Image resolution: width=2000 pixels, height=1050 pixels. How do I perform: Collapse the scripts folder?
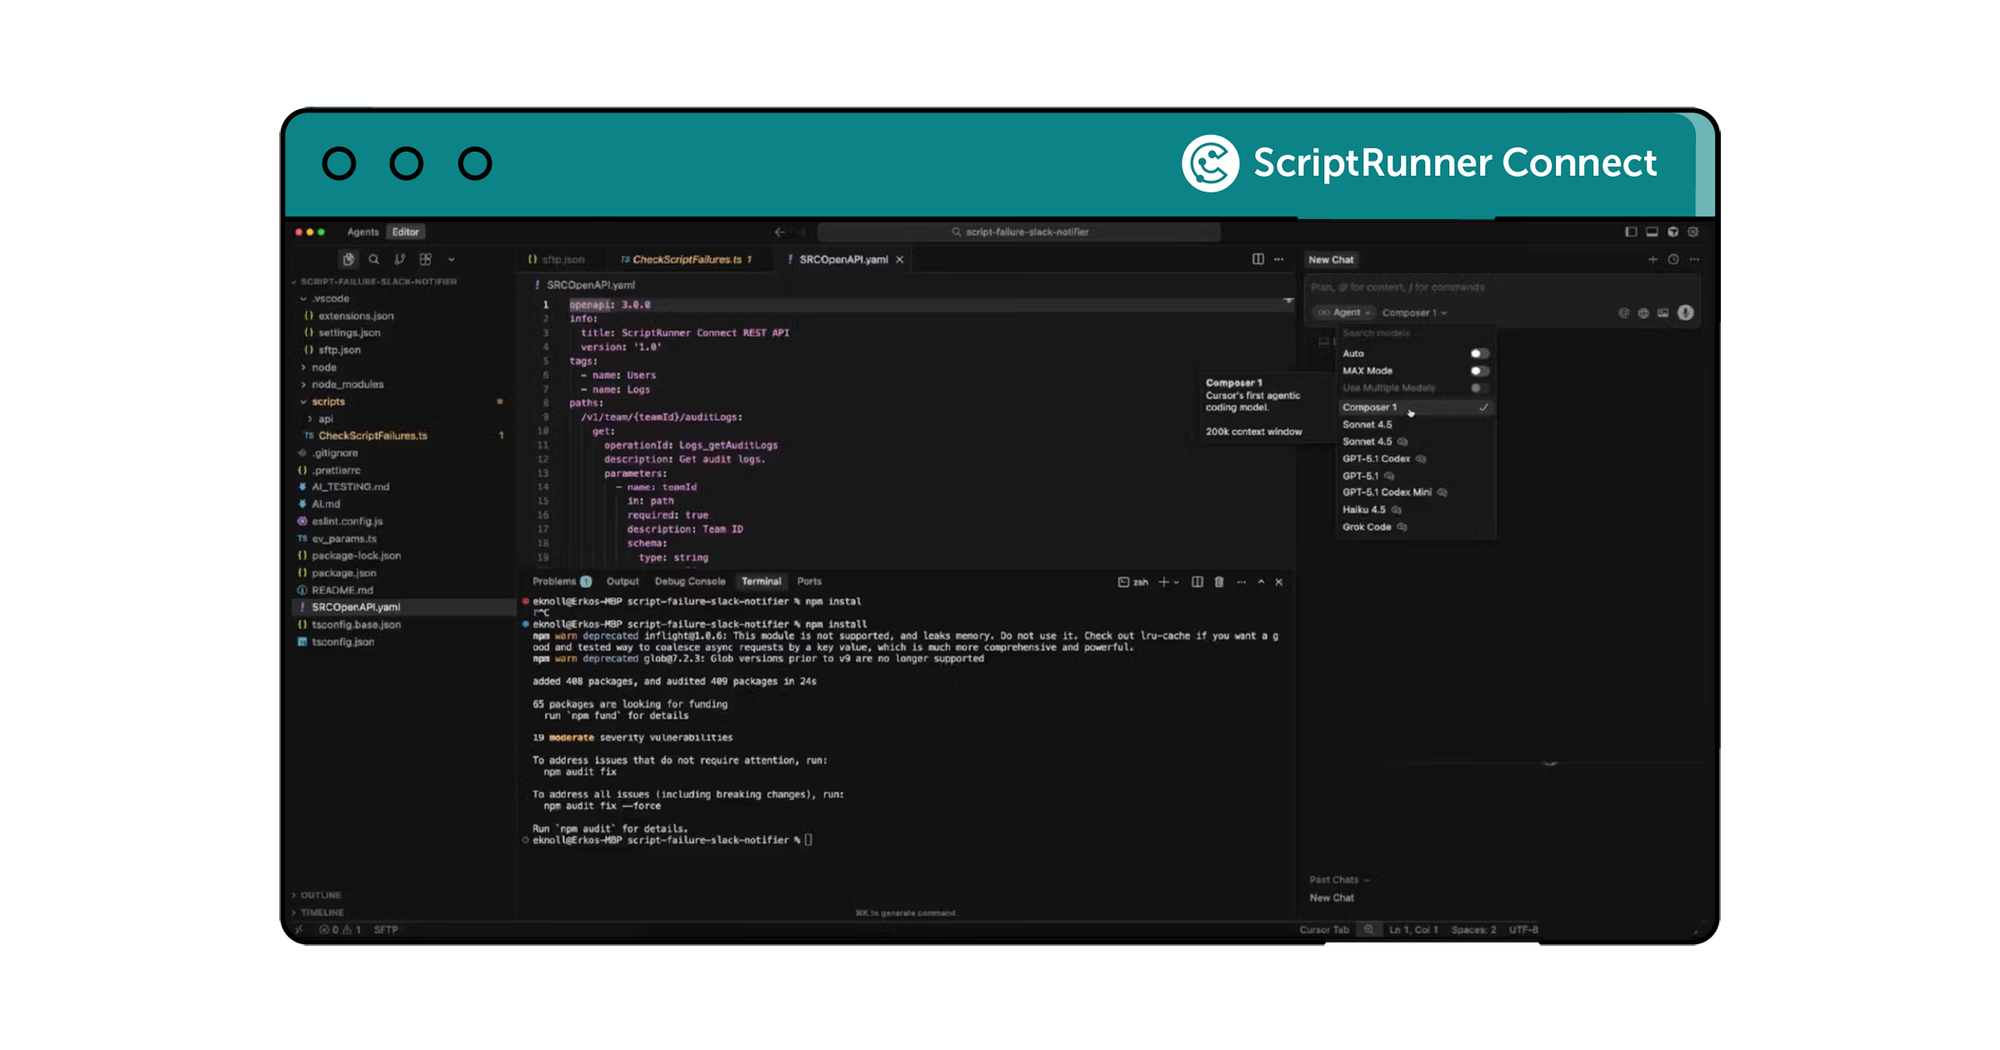point(323,402)
